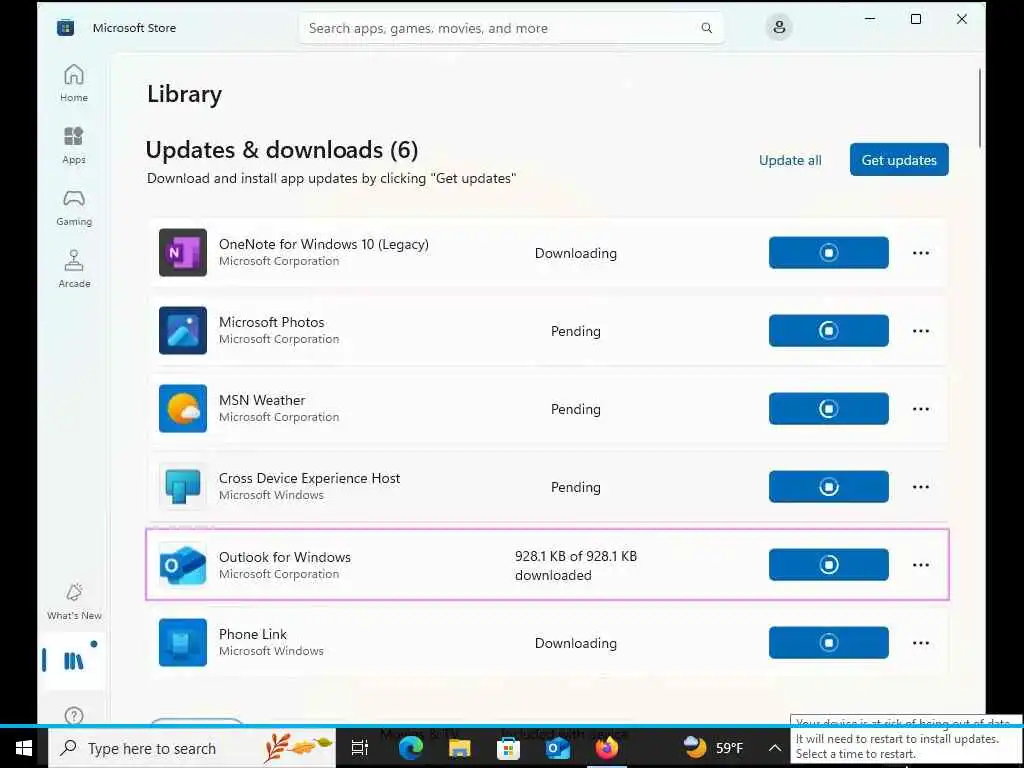Viewport: 1024px width, 768px height.
Task: Open more options for Microsoft Photos
Action: click(921, 330)
